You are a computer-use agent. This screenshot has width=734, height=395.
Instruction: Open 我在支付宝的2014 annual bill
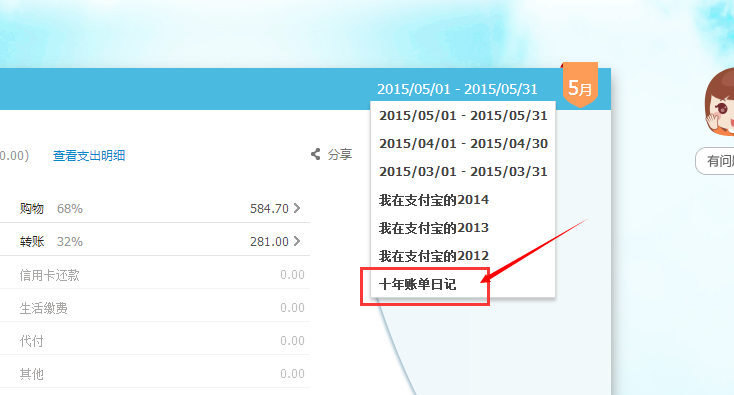[x=433, y=200]
